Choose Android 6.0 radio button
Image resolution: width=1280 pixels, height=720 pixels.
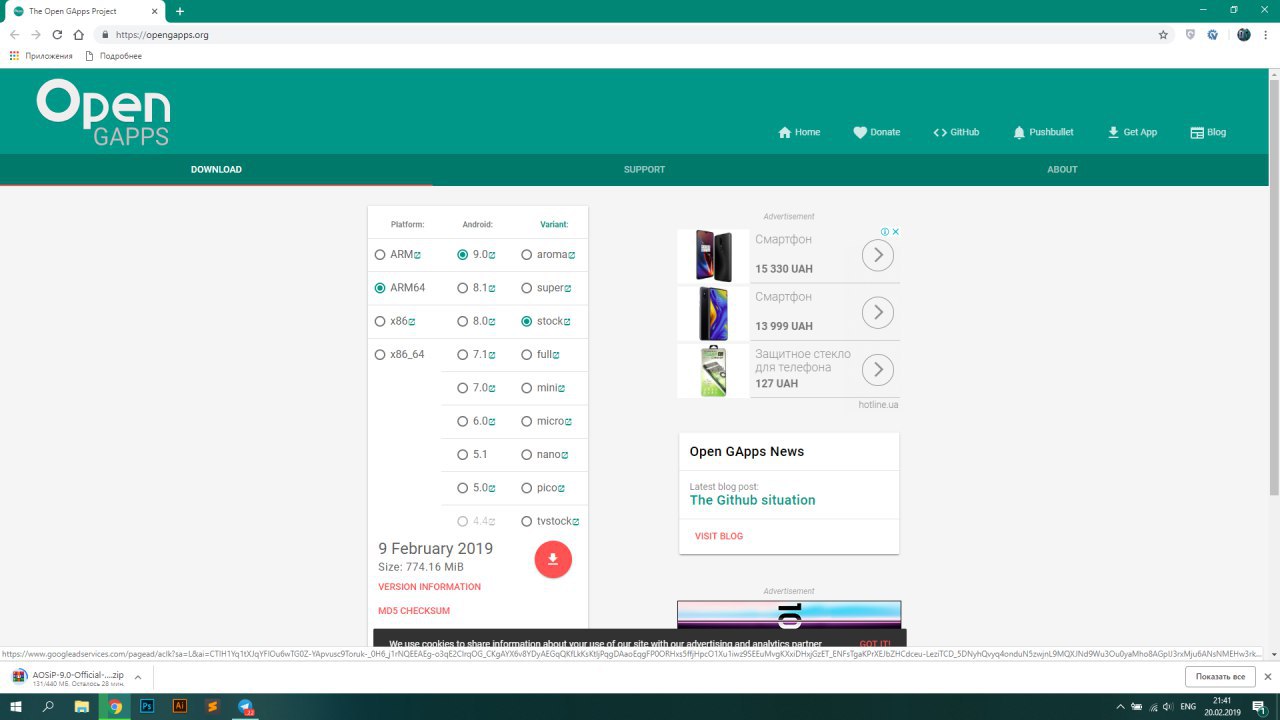[462, 421]
